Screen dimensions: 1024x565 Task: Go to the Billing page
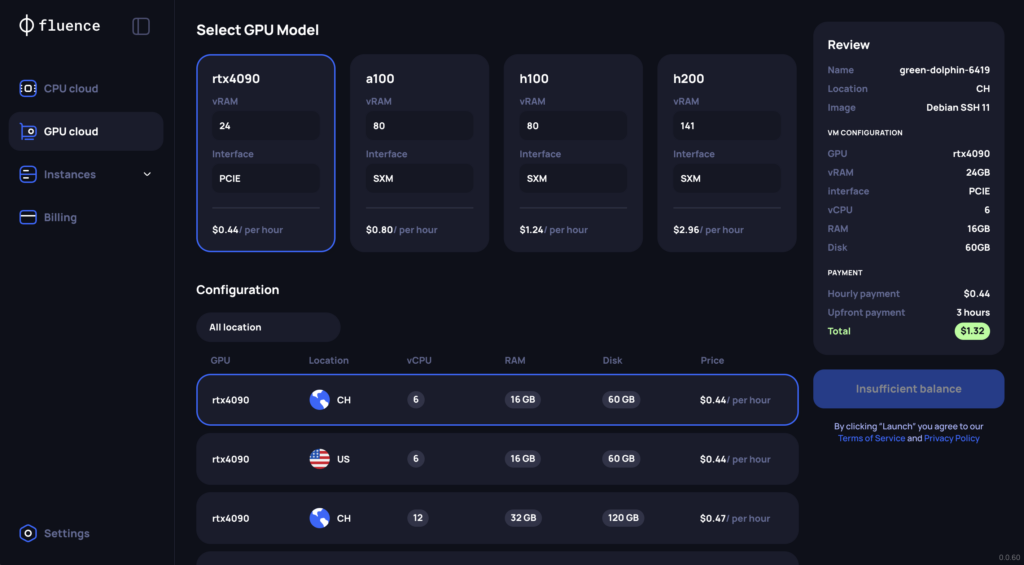[x=60, y=218]
